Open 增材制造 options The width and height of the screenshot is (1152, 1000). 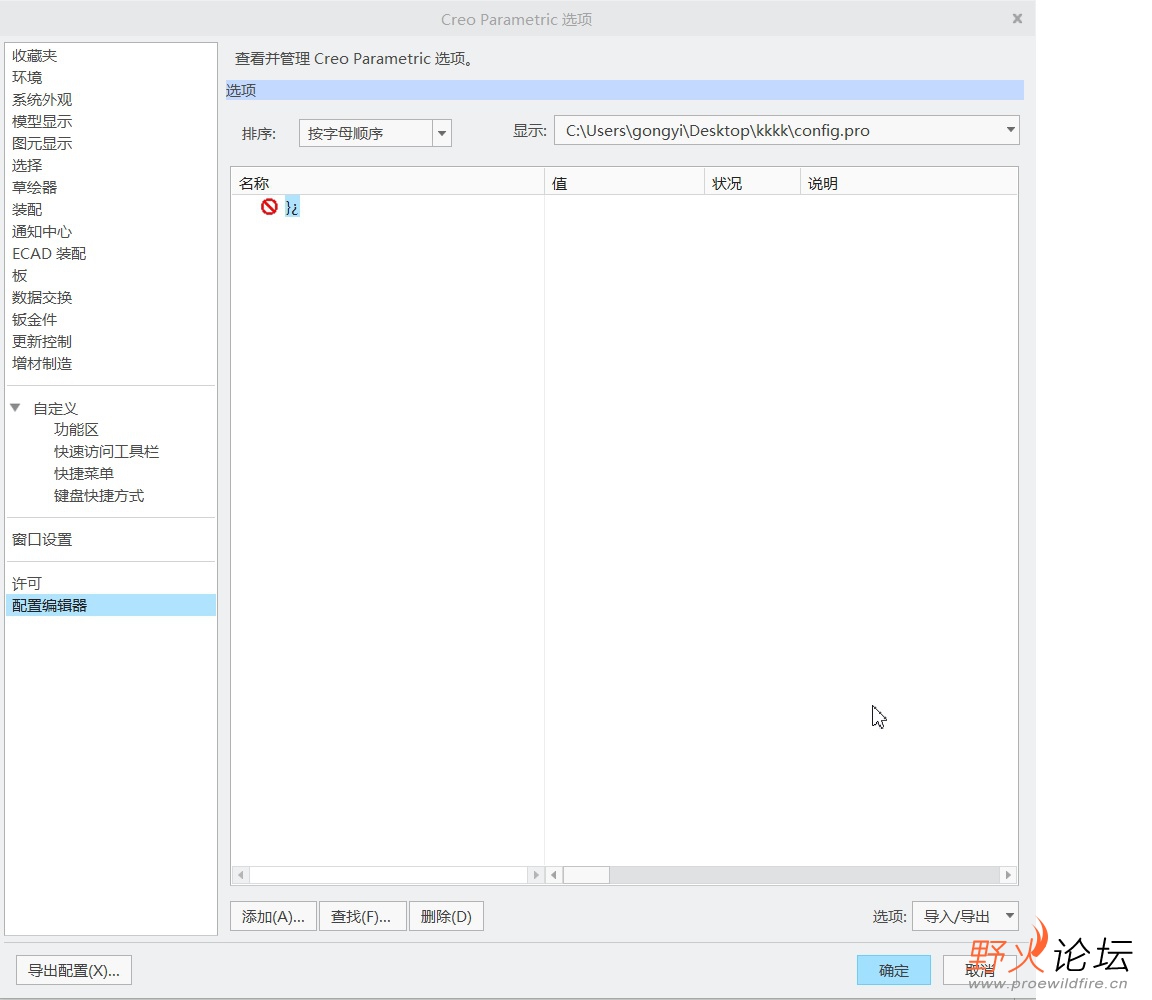[x=42, y=364]
